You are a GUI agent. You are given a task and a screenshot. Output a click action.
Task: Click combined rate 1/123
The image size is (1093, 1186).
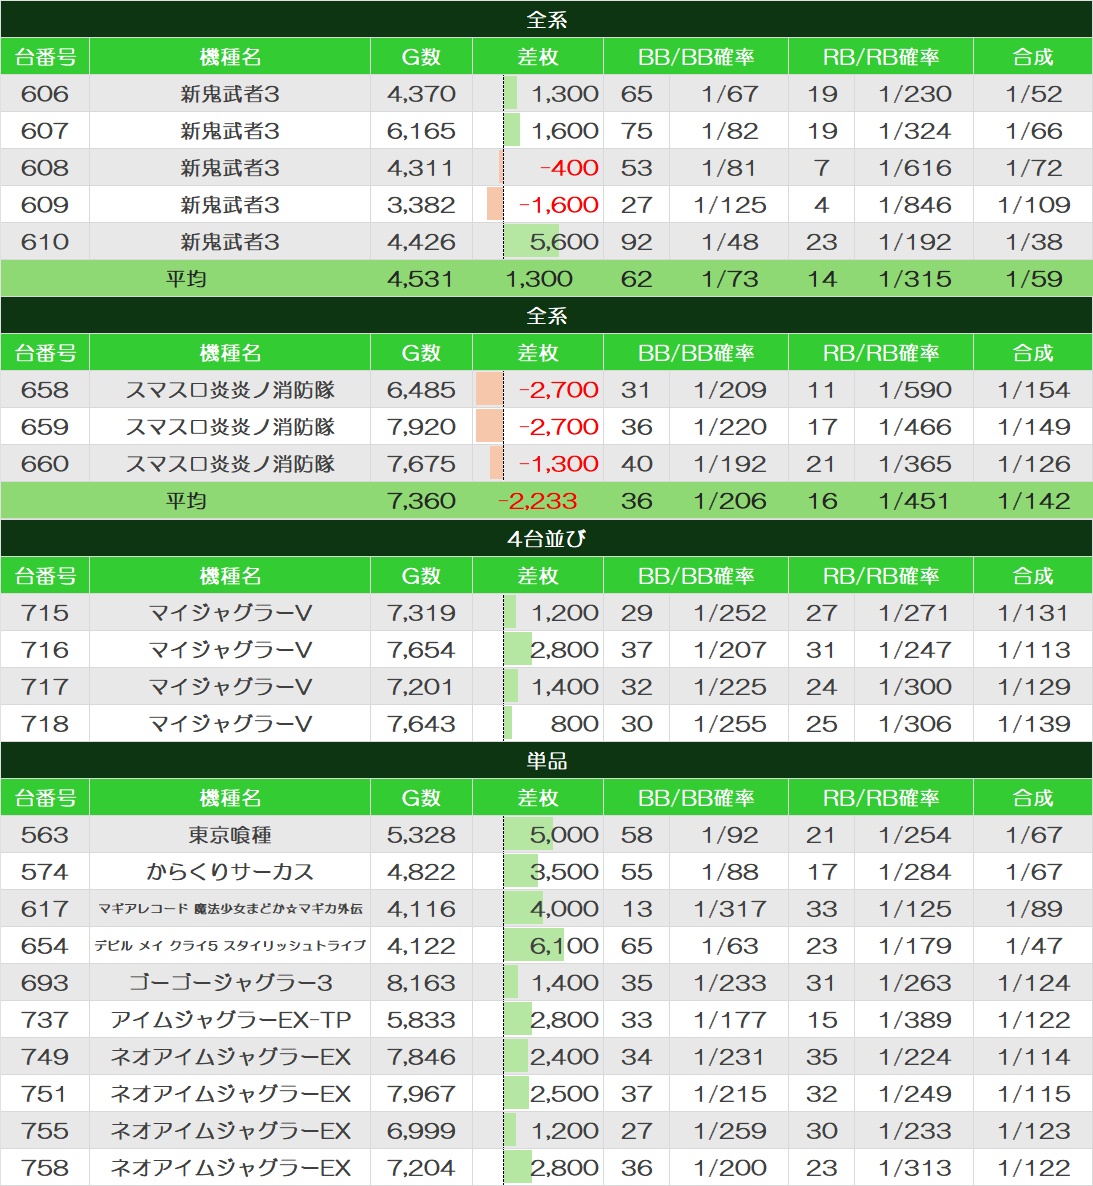pyautogui.click(x=1034, y=1132)
